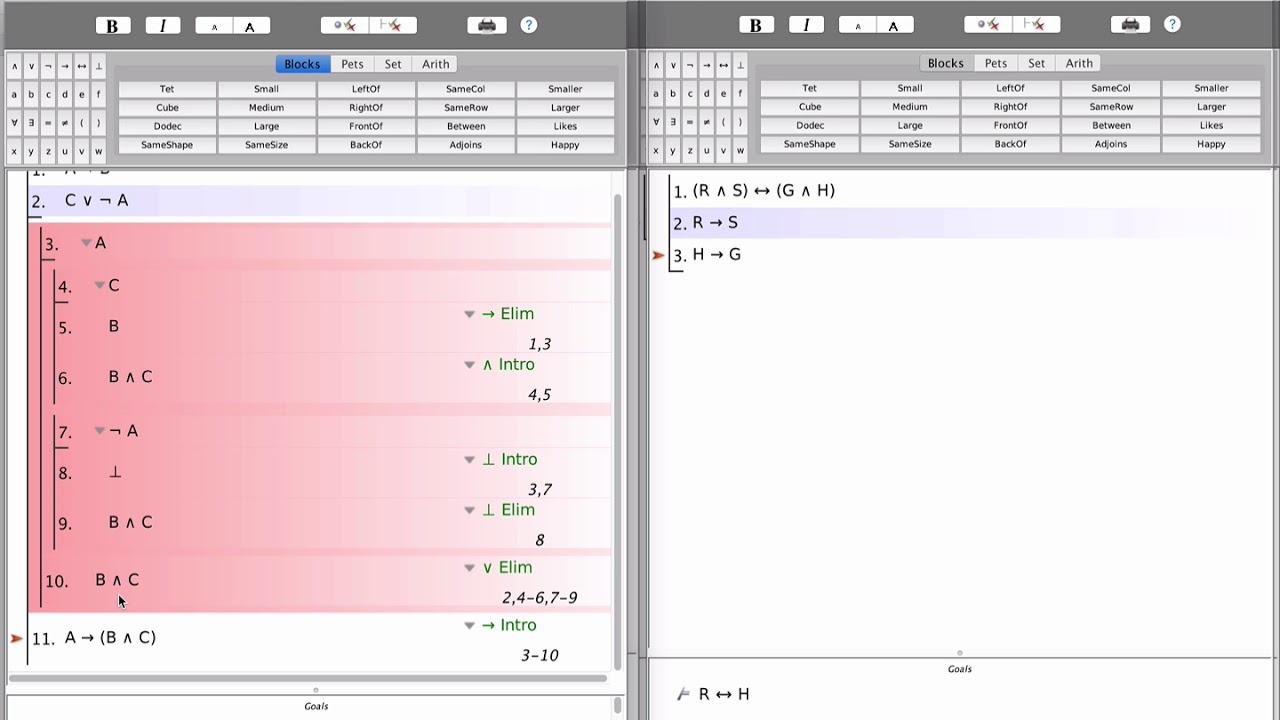This screenshot has height=720, width=1280.
Task: Insert the contradiction ⊥ symbol in left window
Action: (x=98, y=66)
